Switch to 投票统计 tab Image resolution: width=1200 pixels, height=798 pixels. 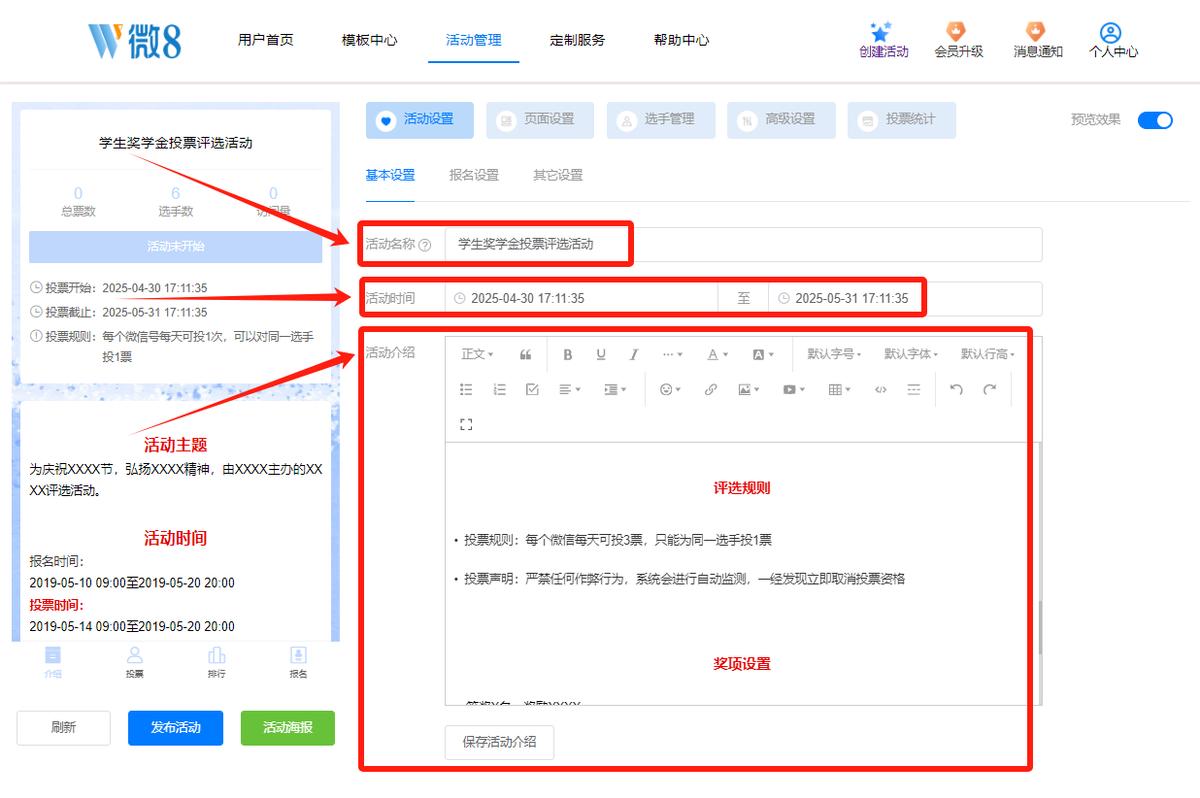point(902,120)
